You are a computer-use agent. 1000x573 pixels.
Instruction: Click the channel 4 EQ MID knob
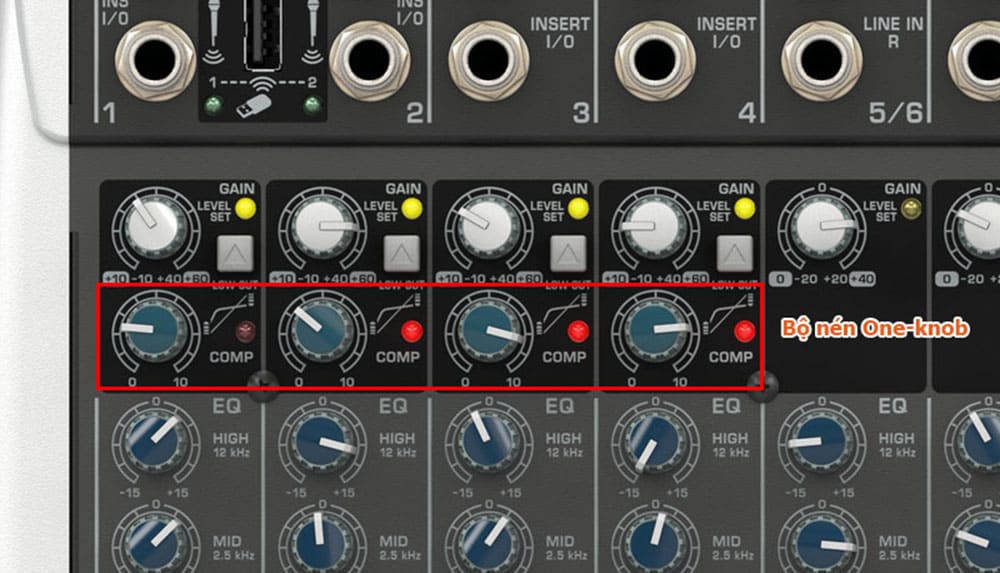[x=654, y=542]
